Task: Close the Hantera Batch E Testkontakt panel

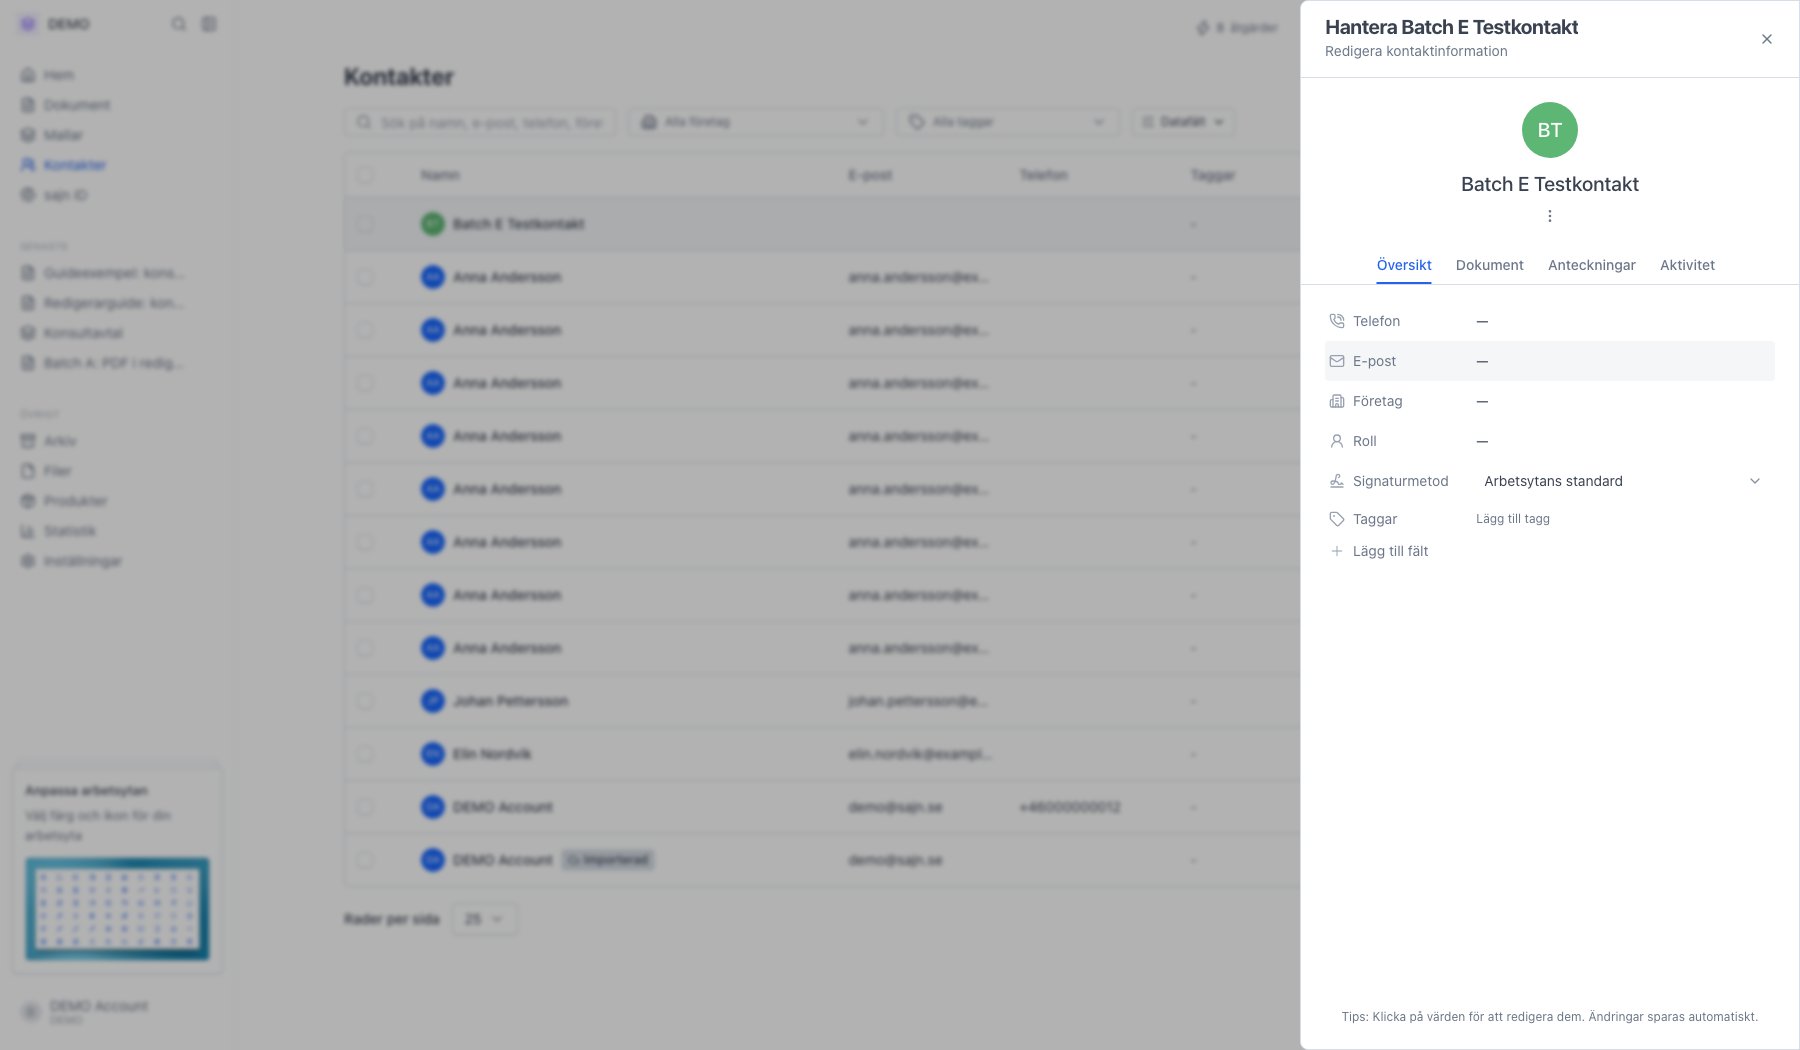Action: 1766,39
